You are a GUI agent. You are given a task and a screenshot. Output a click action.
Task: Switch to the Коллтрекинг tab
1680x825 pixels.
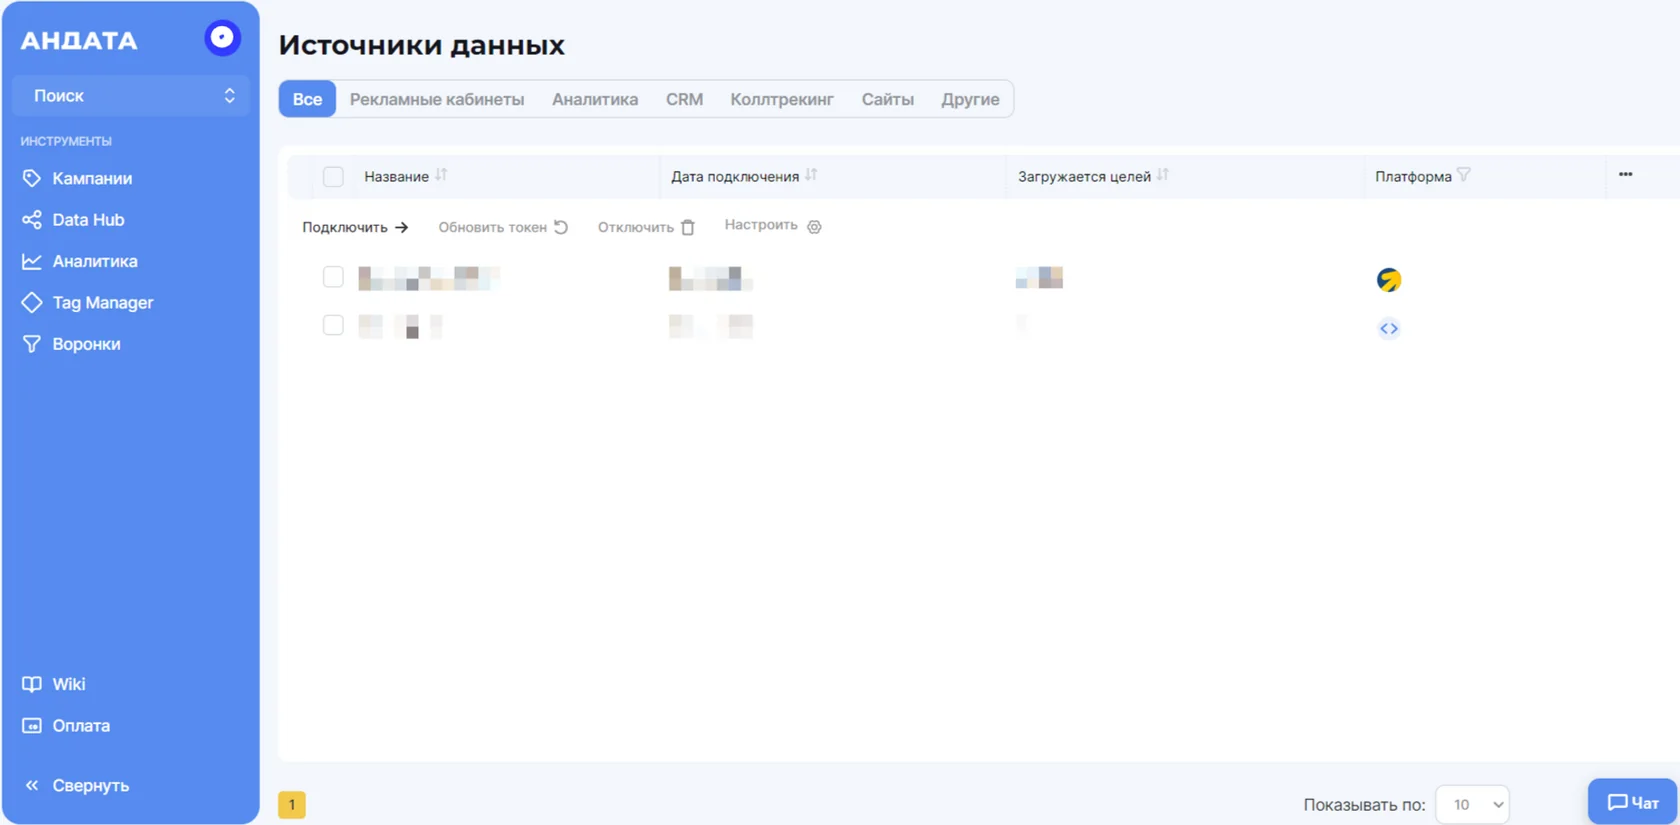(x=782, y=99)
